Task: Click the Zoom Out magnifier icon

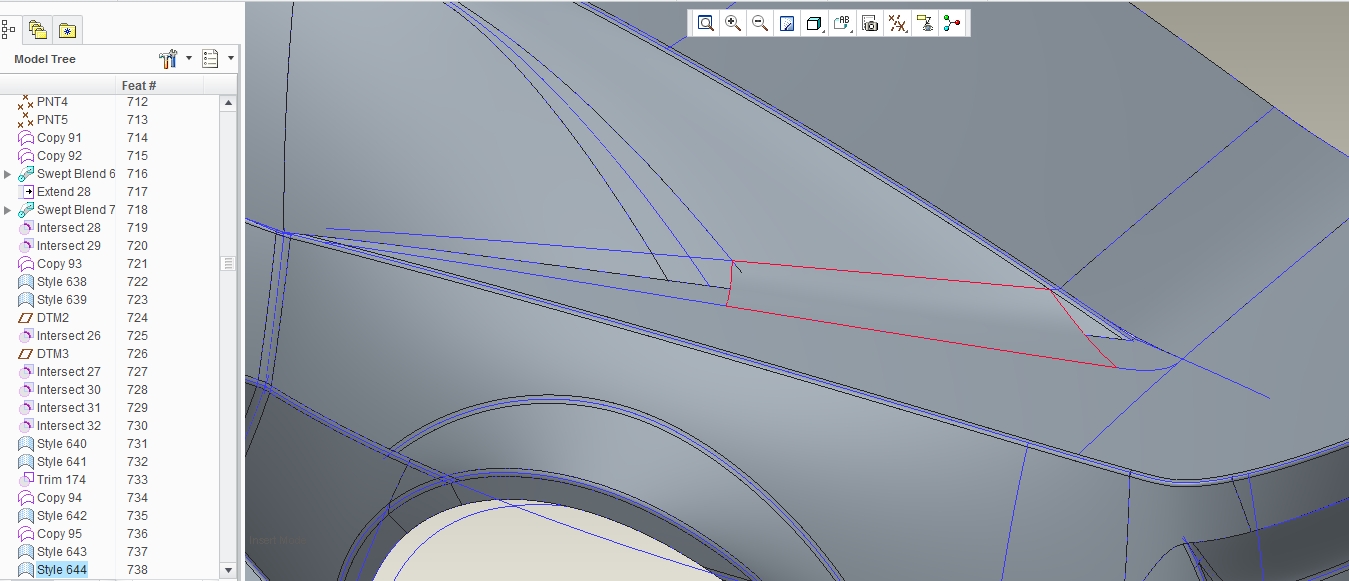Action: click(x=760, y=23)
